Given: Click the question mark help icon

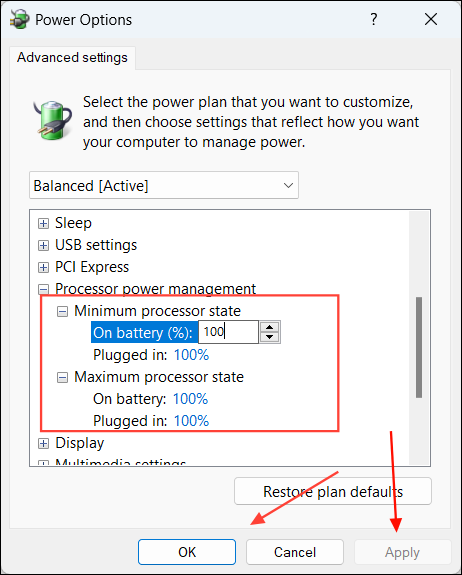Looking at the screenshot, I should 373,19.
